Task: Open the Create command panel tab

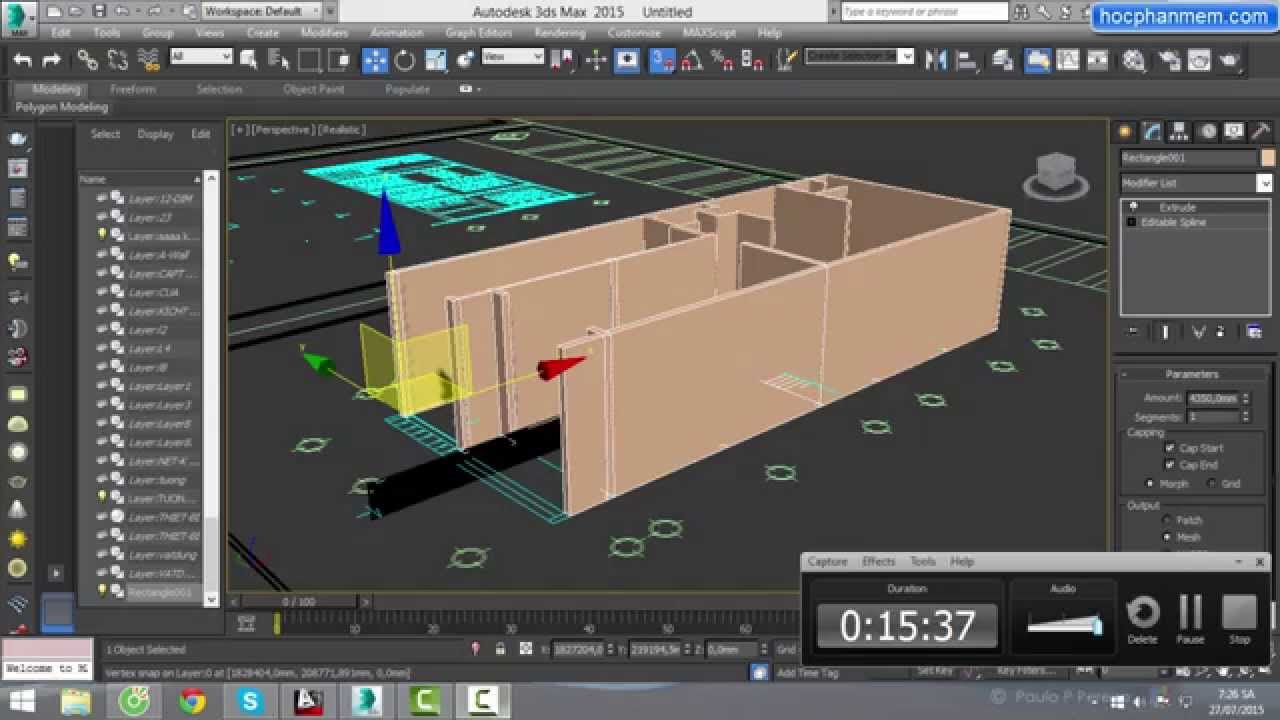Action: coord(1126,131)
